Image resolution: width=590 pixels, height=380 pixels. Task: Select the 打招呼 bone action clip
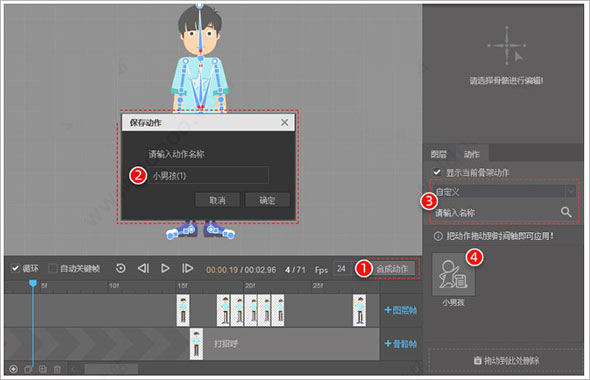click(x=284, y=344)
